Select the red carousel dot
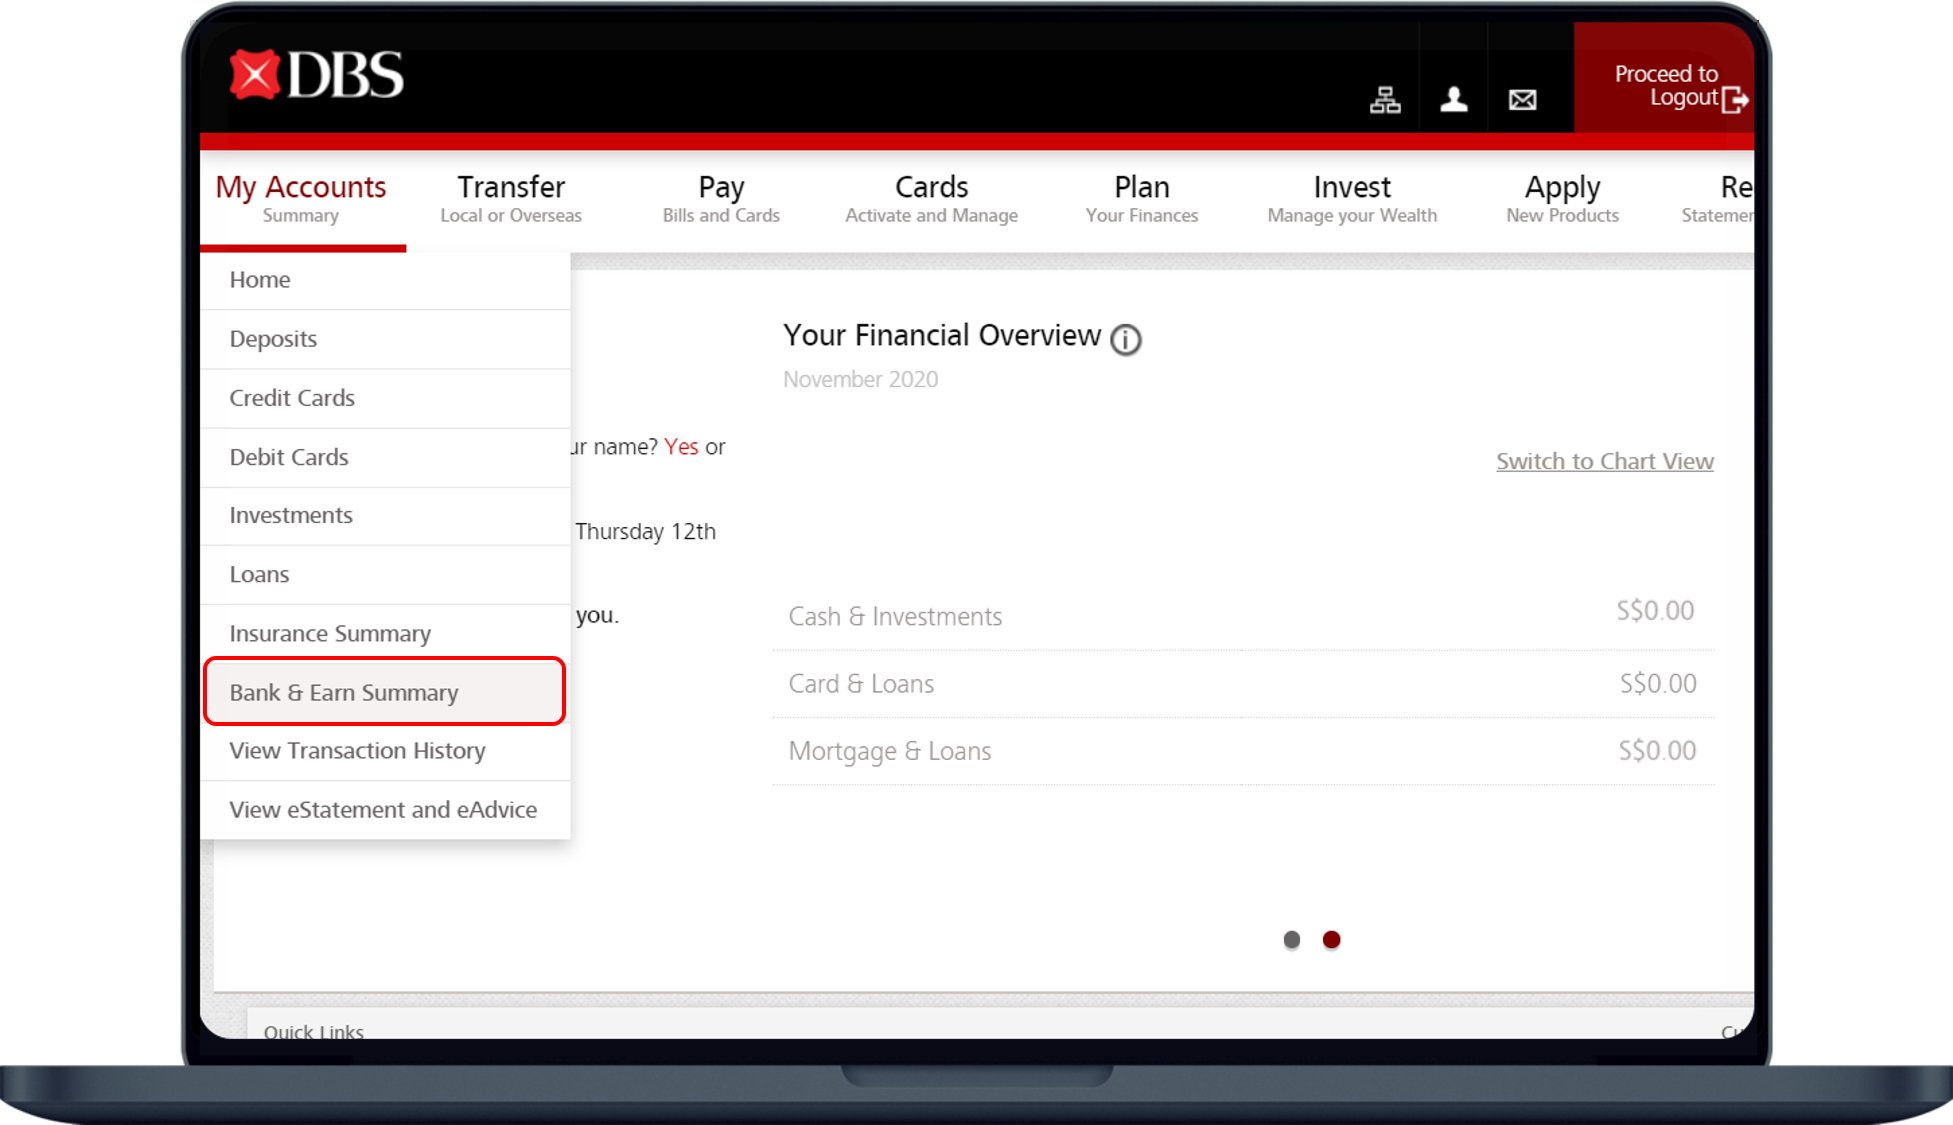Screen dimensions: 1953x1125 click(x=1331, y=939)
